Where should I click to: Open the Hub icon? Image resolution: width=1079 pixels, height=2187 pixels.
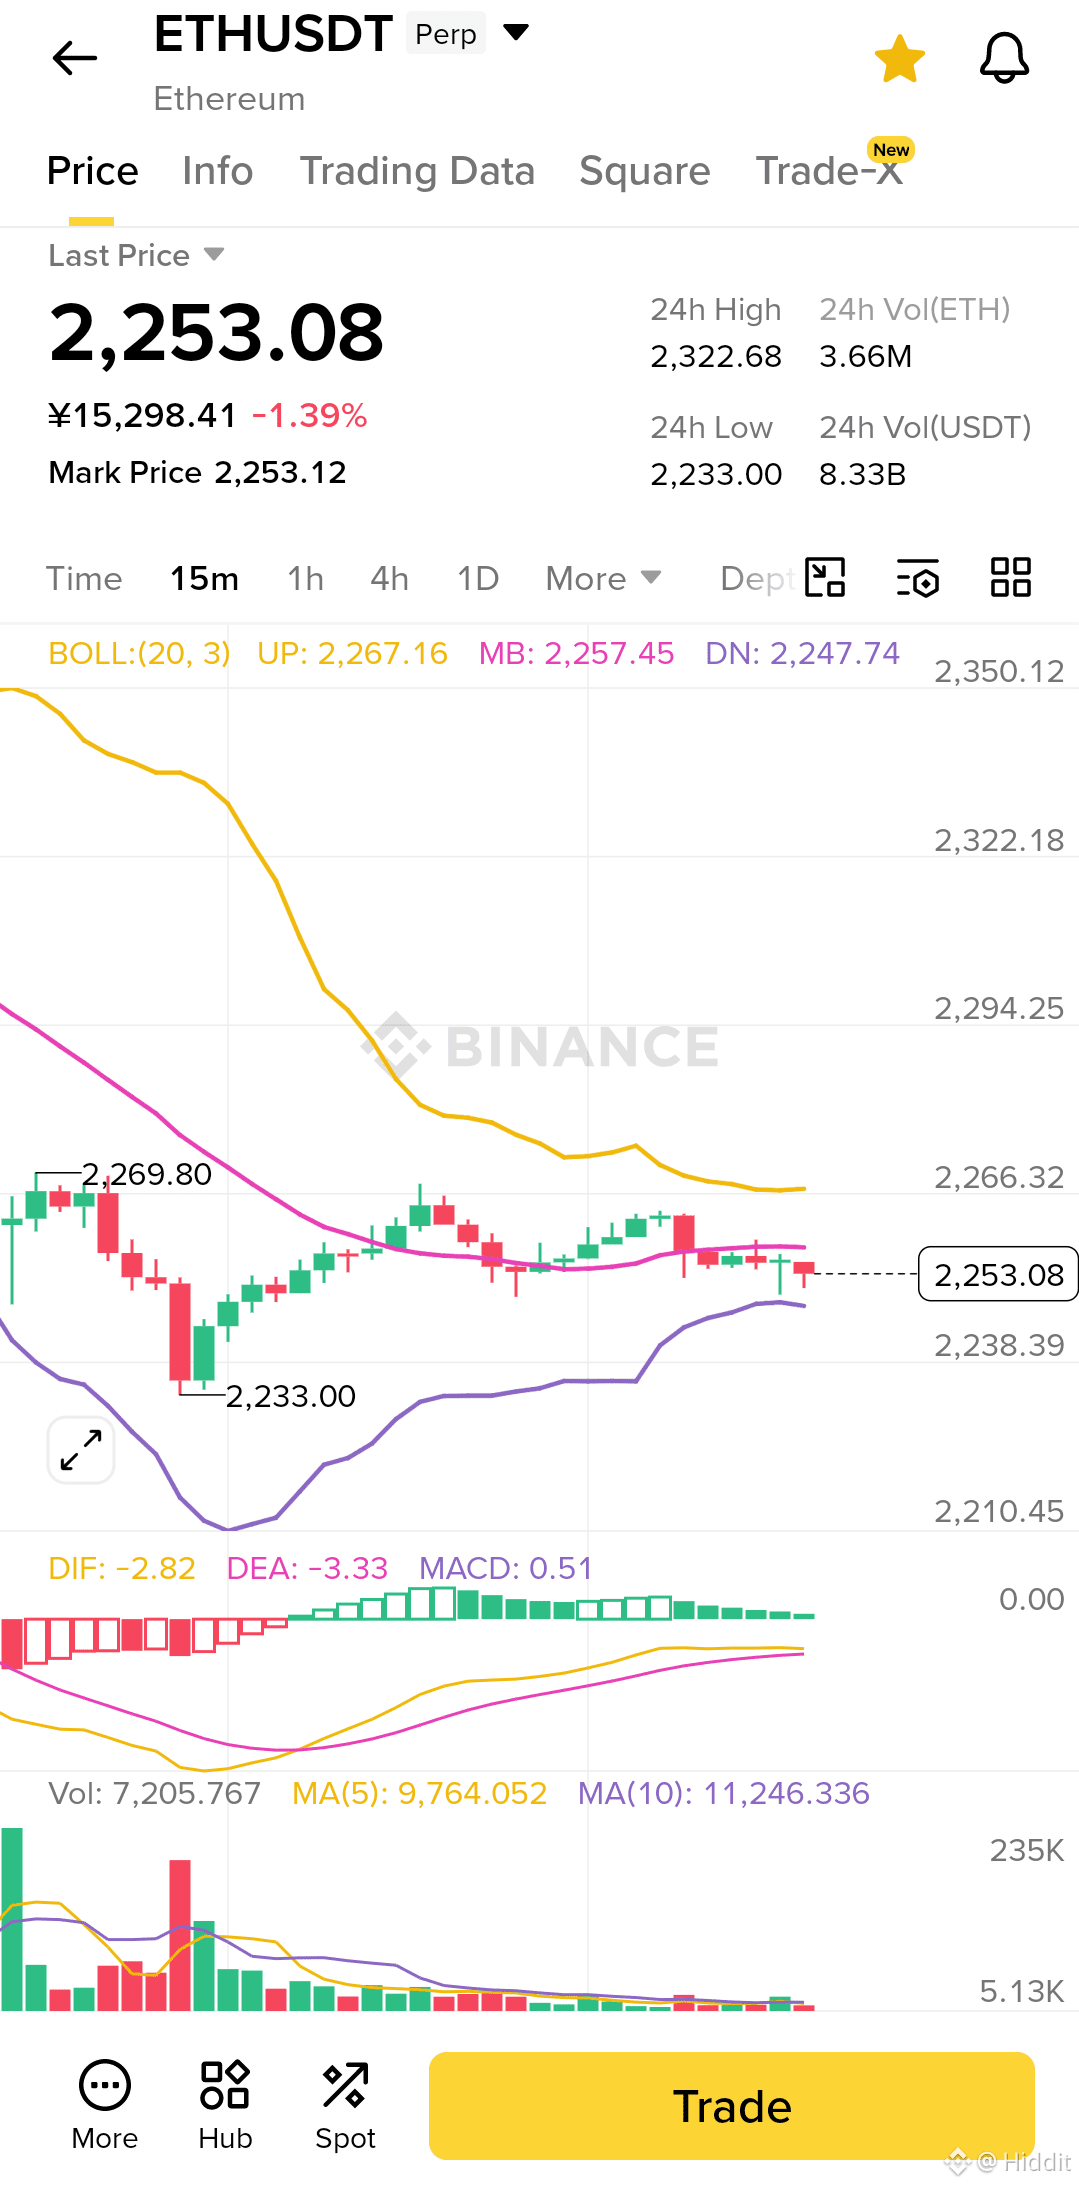pos(225,2105)
